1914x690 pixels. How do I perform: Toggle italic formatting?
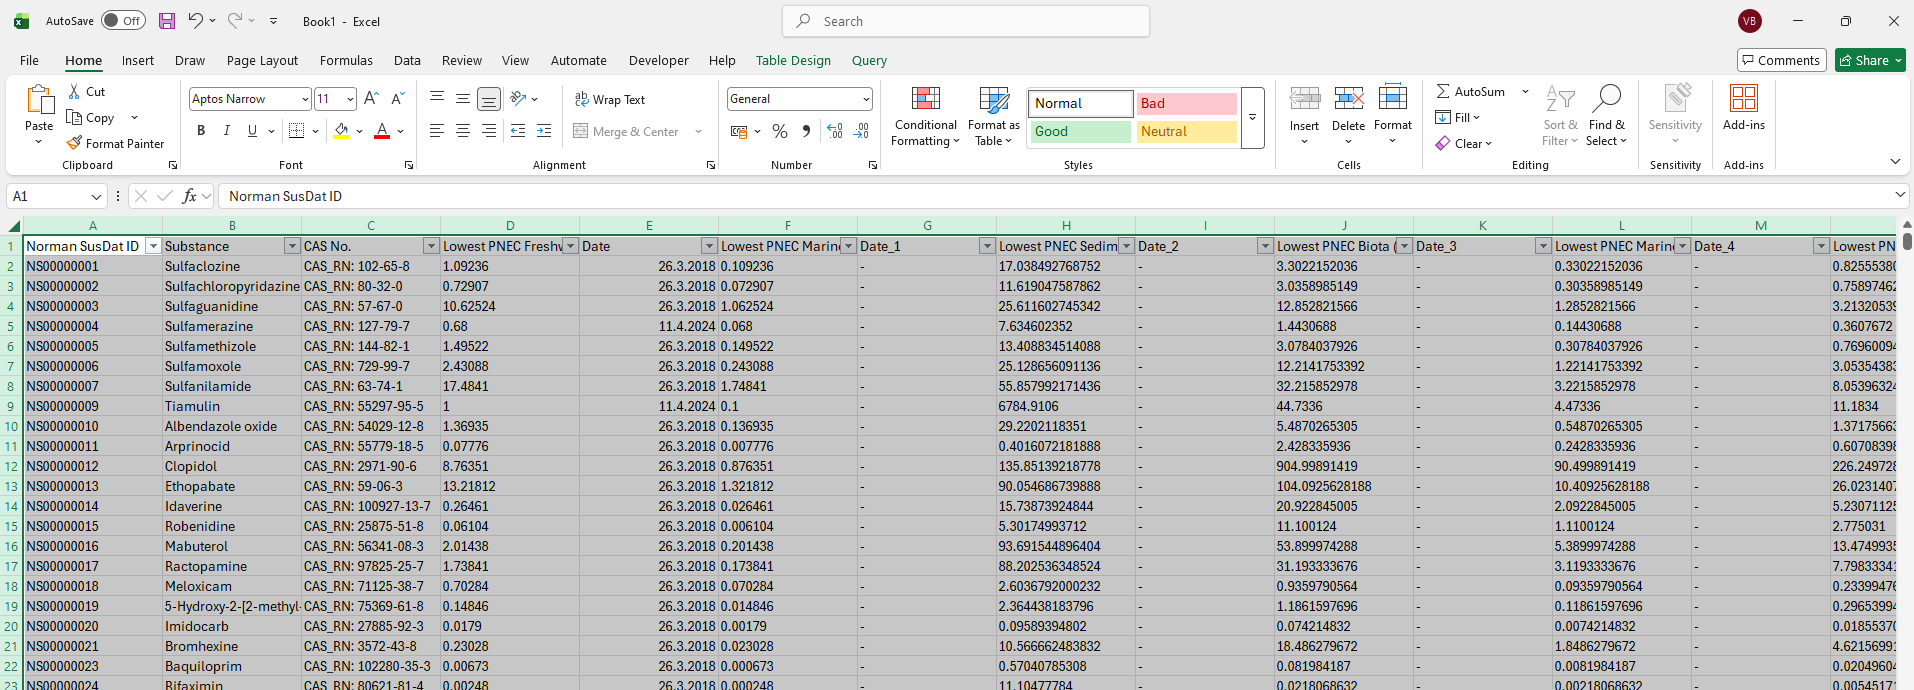pyautogui.click(x=227, y=131)
